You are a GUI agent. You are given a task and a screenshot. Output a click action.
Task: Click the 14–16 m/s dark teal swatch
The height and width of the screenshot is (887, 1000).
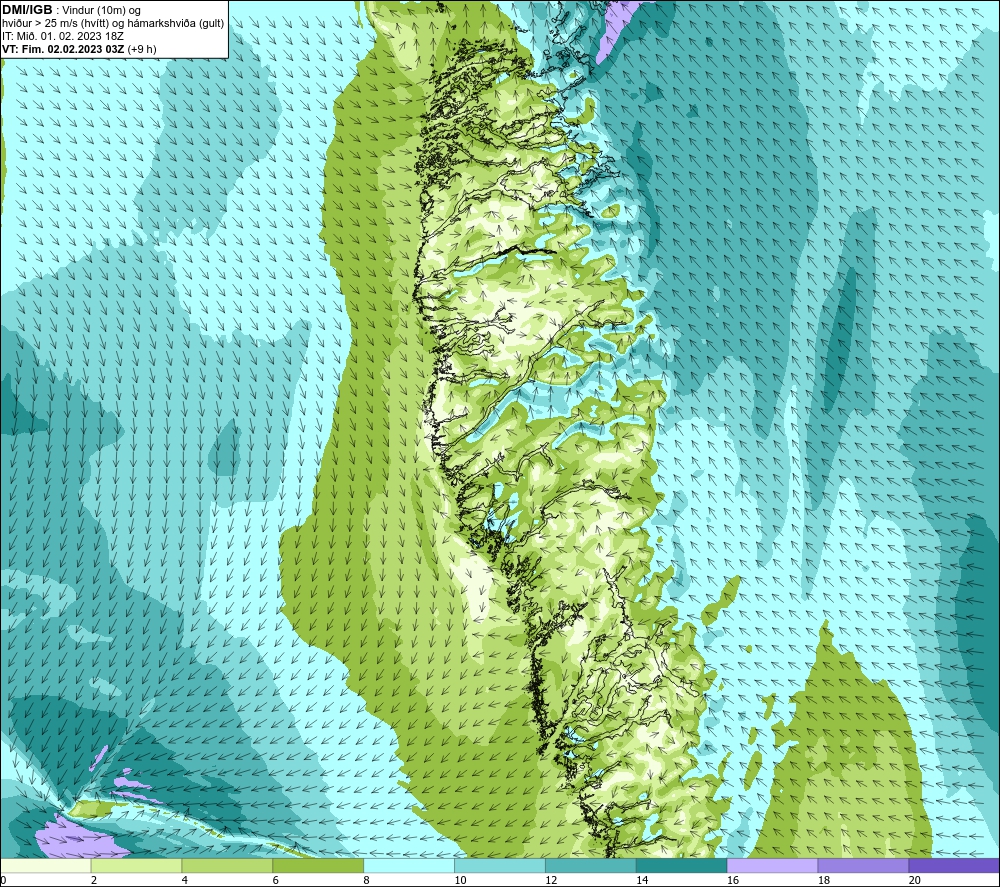coord(682,865)
